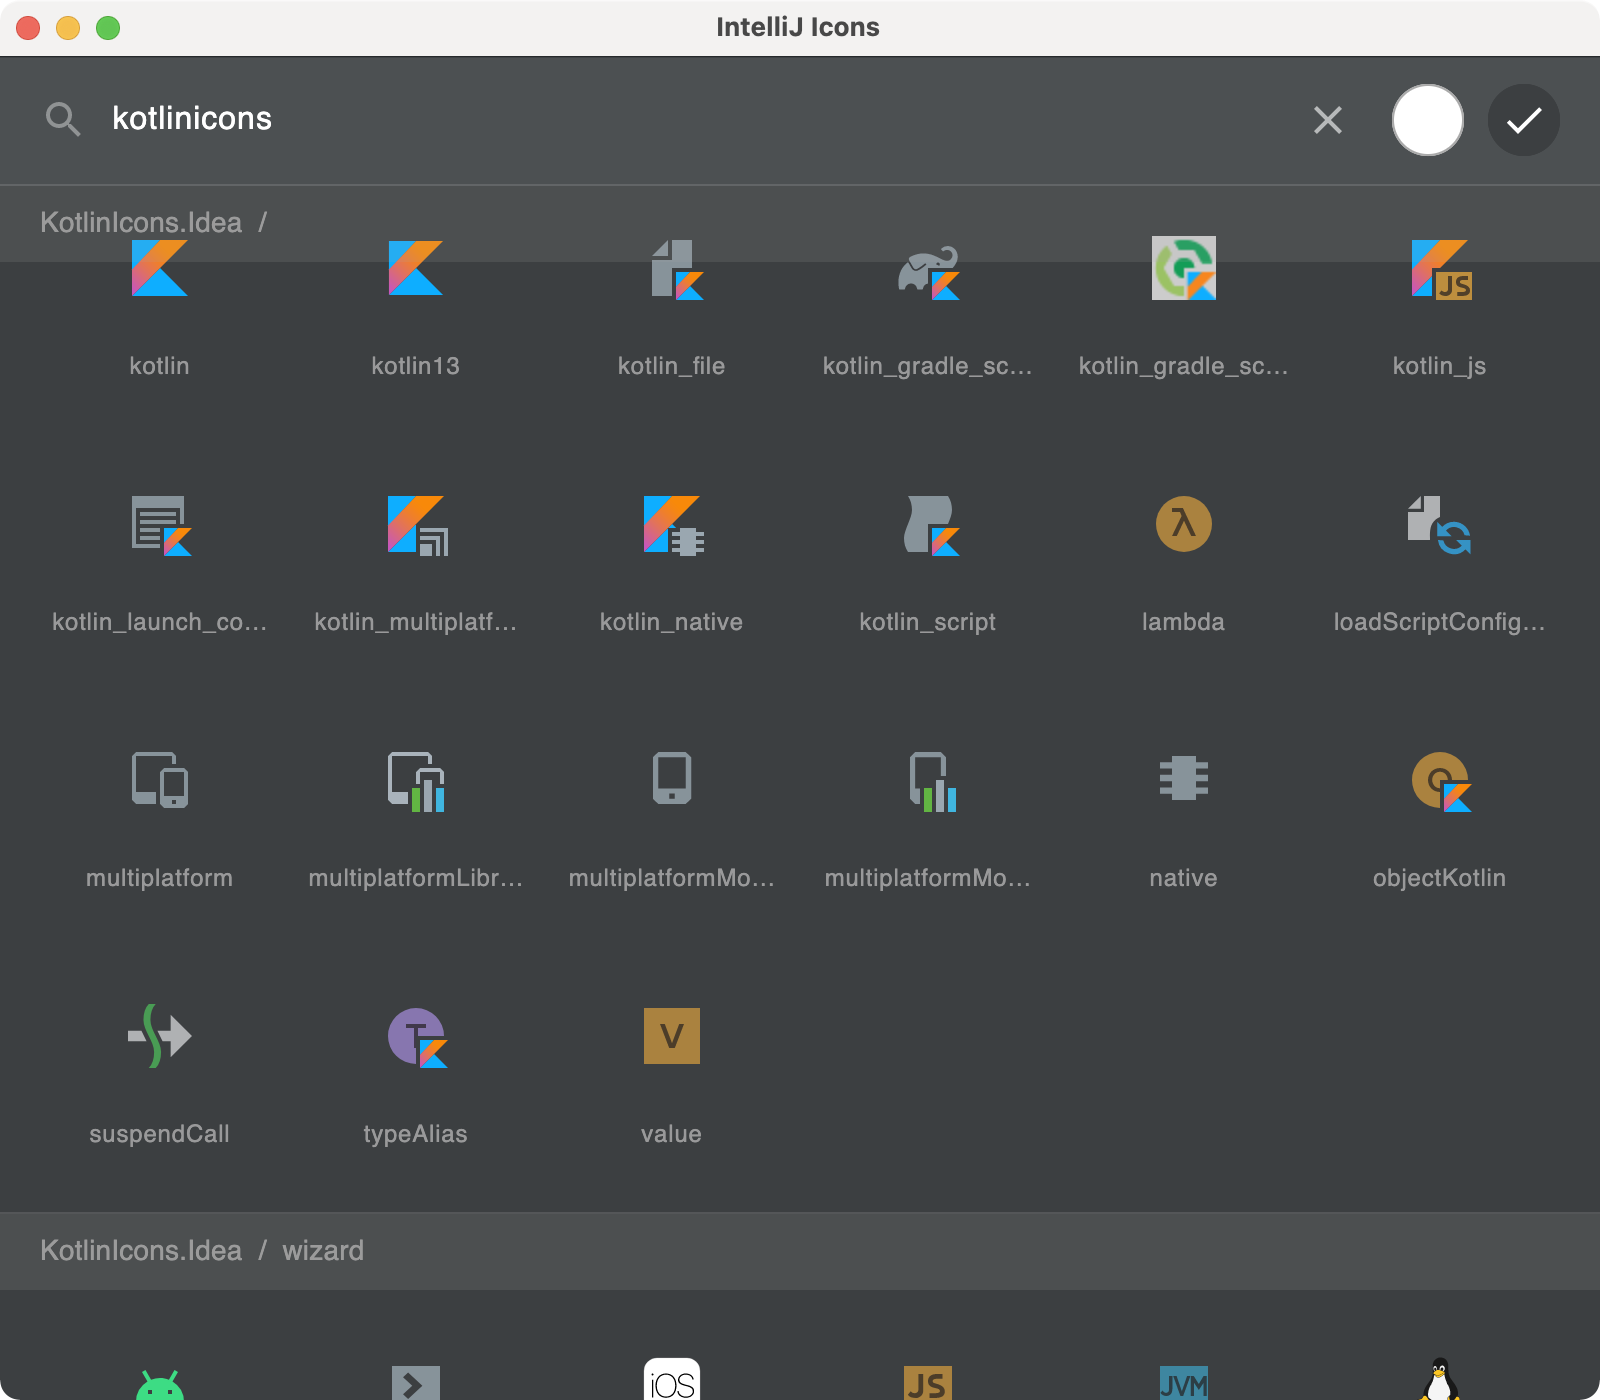Viewport: 1600px width, 1400px height.
Task: Toggle the dark checkmark theme button
Action: (1524, 120)
